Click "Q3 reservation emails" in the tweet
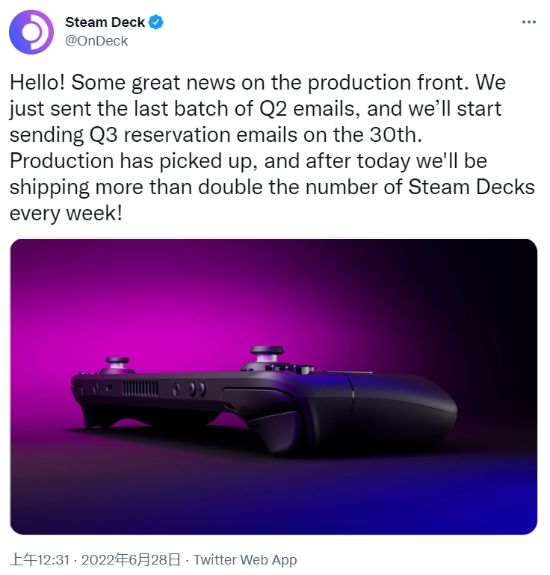This screenshot has height=575, width=550. (194, 135)
